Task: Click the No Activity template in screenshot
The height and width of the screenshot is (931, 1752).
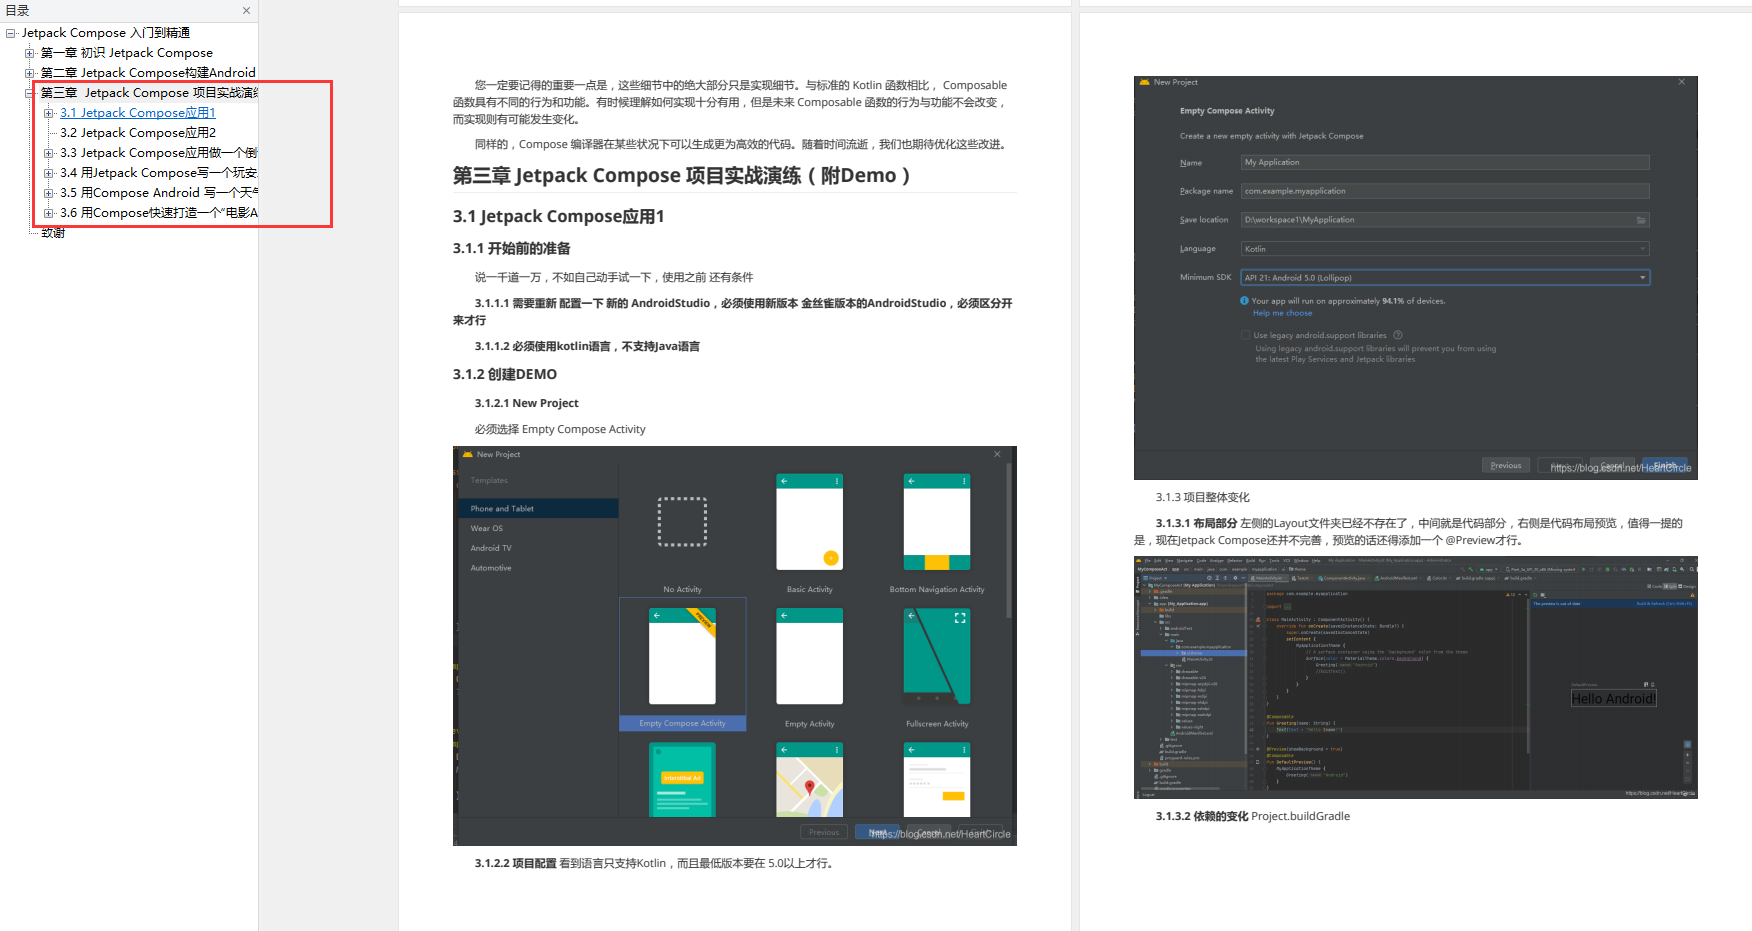Action: point(682,545)
